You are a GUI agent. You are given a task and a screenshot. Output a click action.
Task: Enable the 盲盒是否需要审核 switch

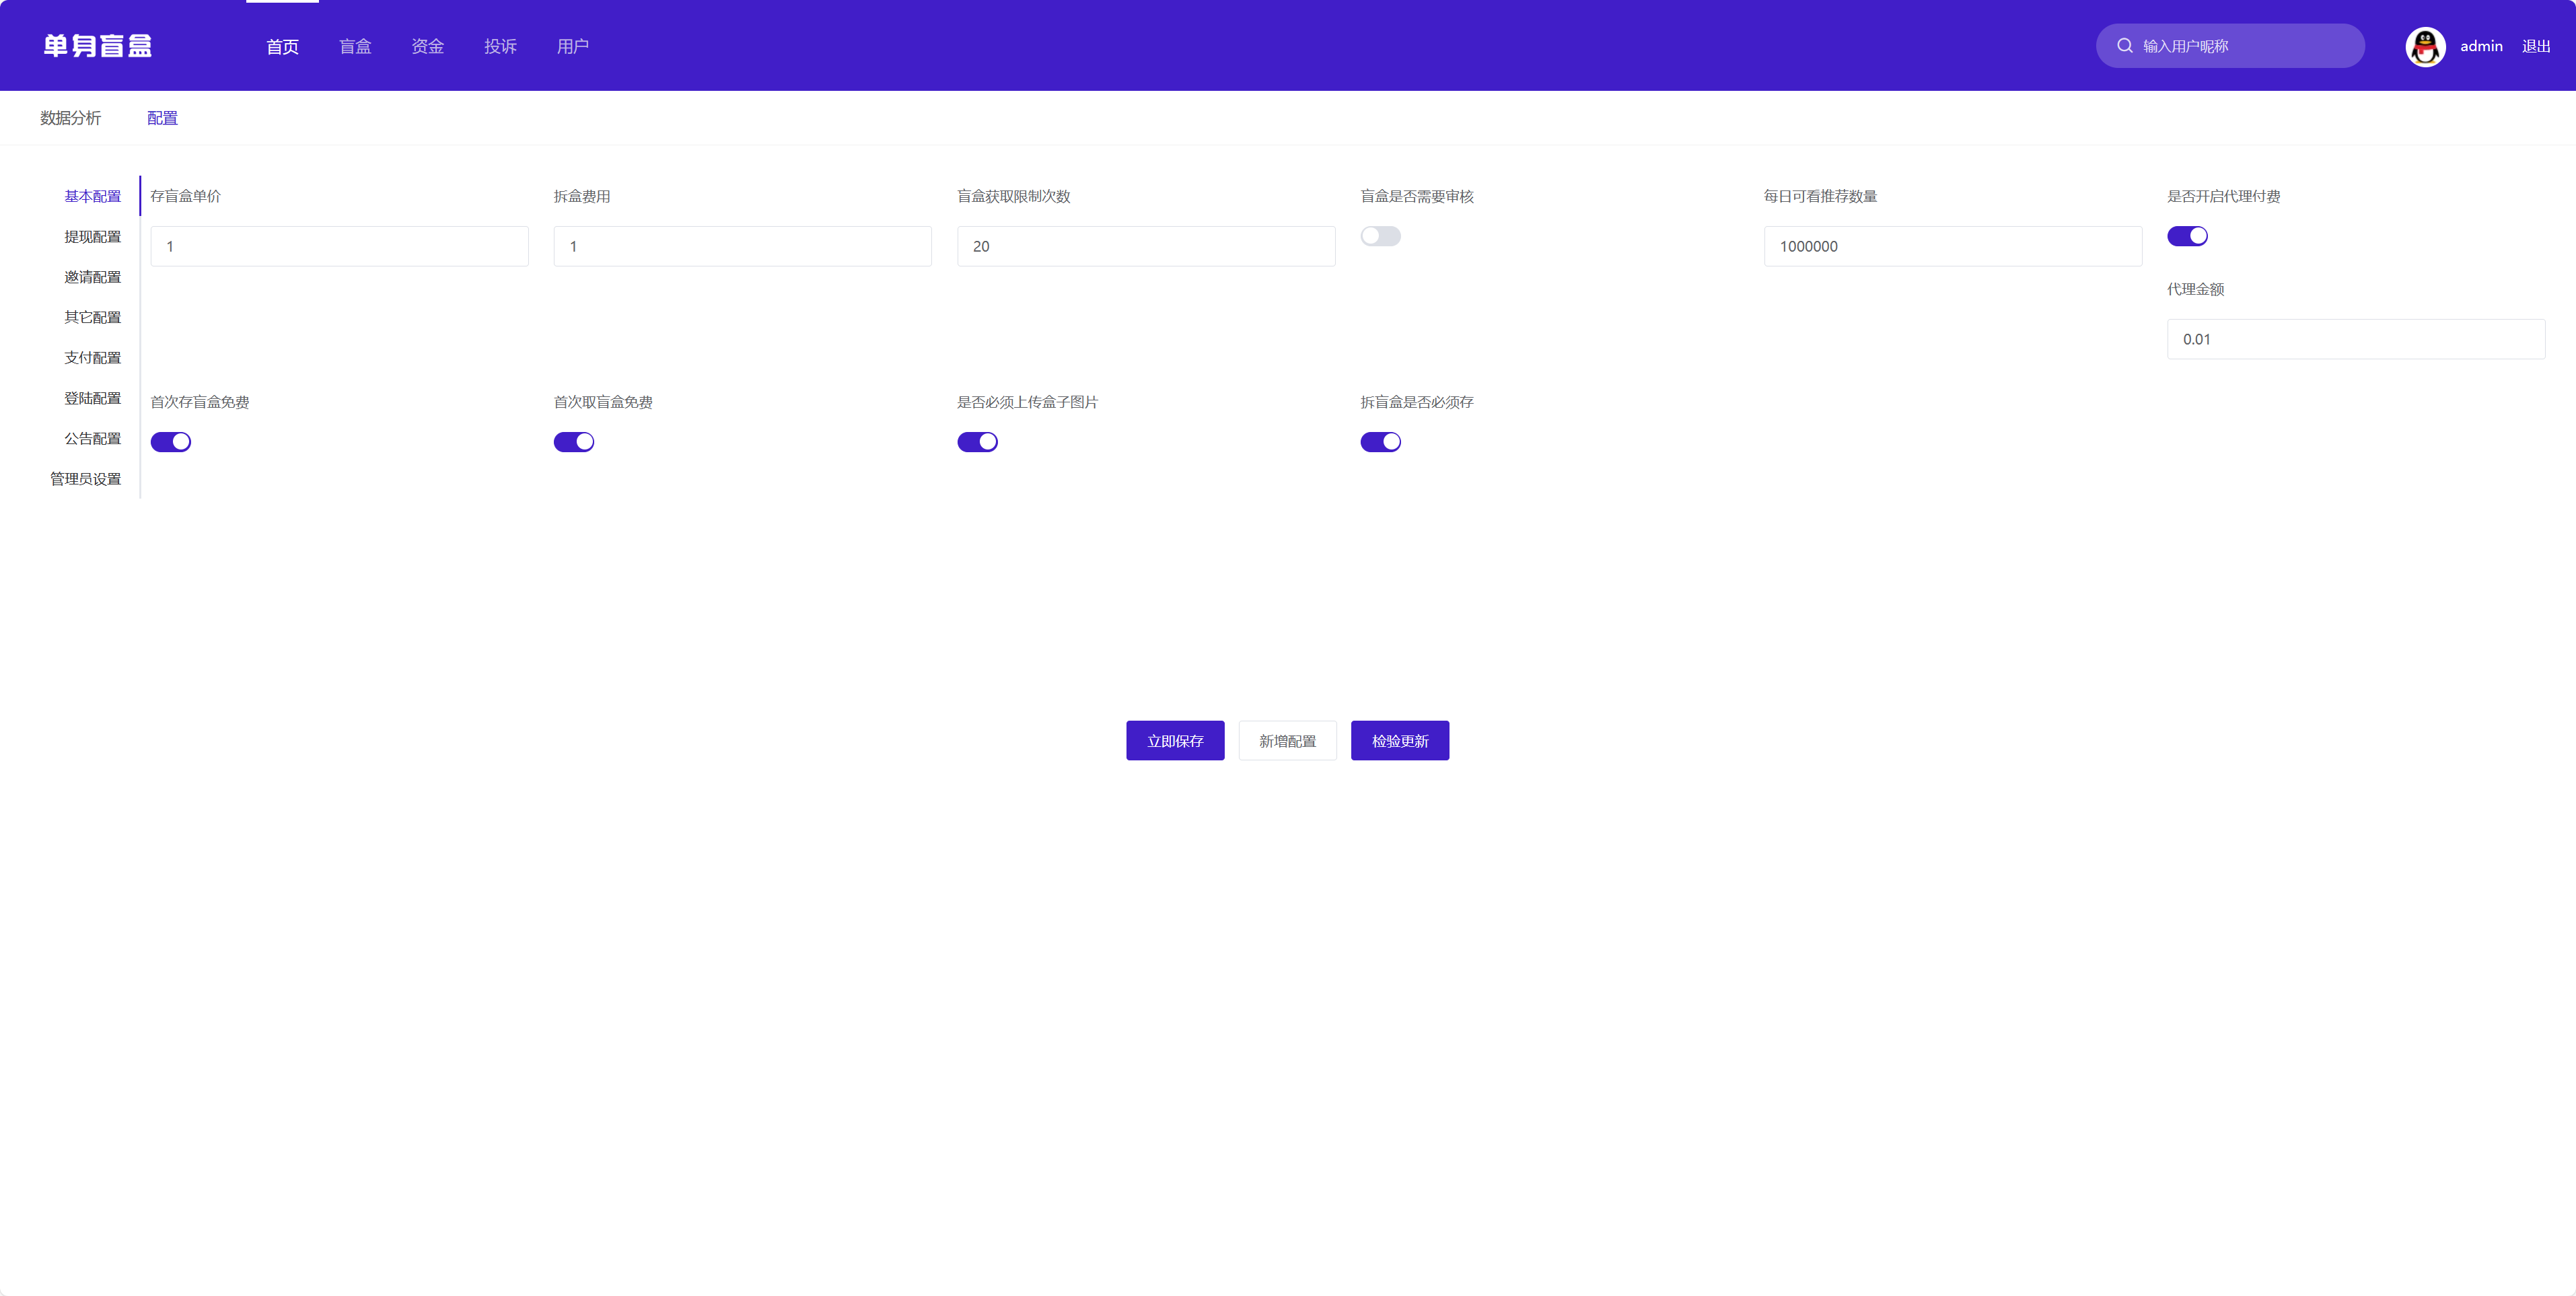coord(1380,236)
